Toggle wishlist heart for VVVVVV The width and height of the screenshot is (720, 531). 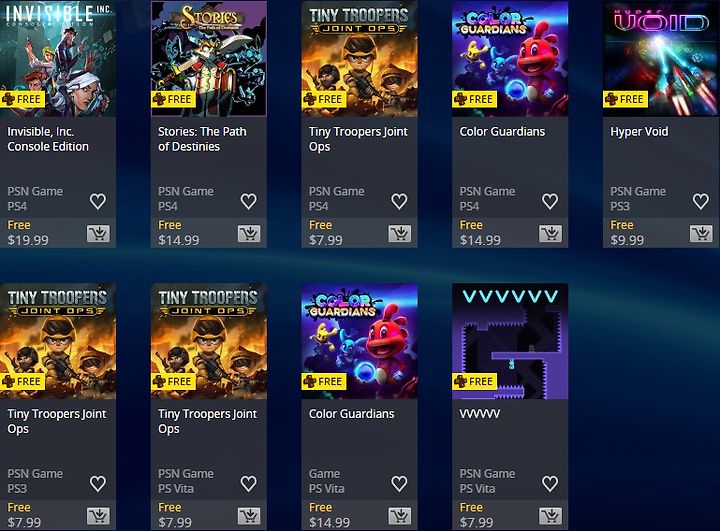click(550, 483)
